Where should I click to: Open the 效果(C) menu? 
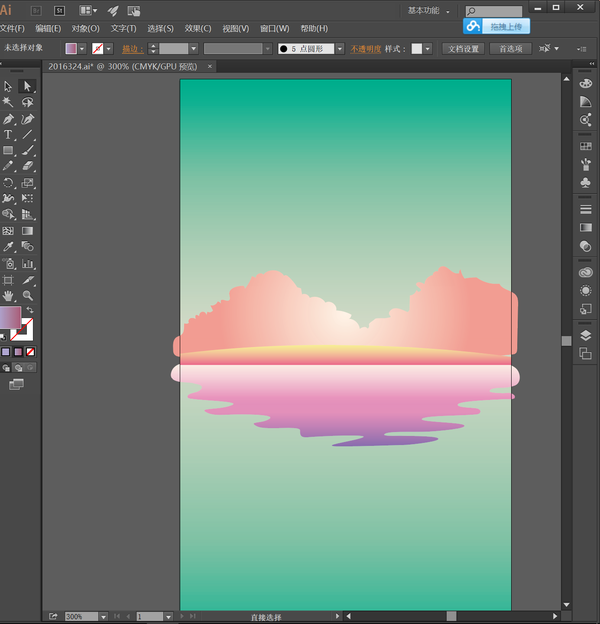[x=198, y=29]
